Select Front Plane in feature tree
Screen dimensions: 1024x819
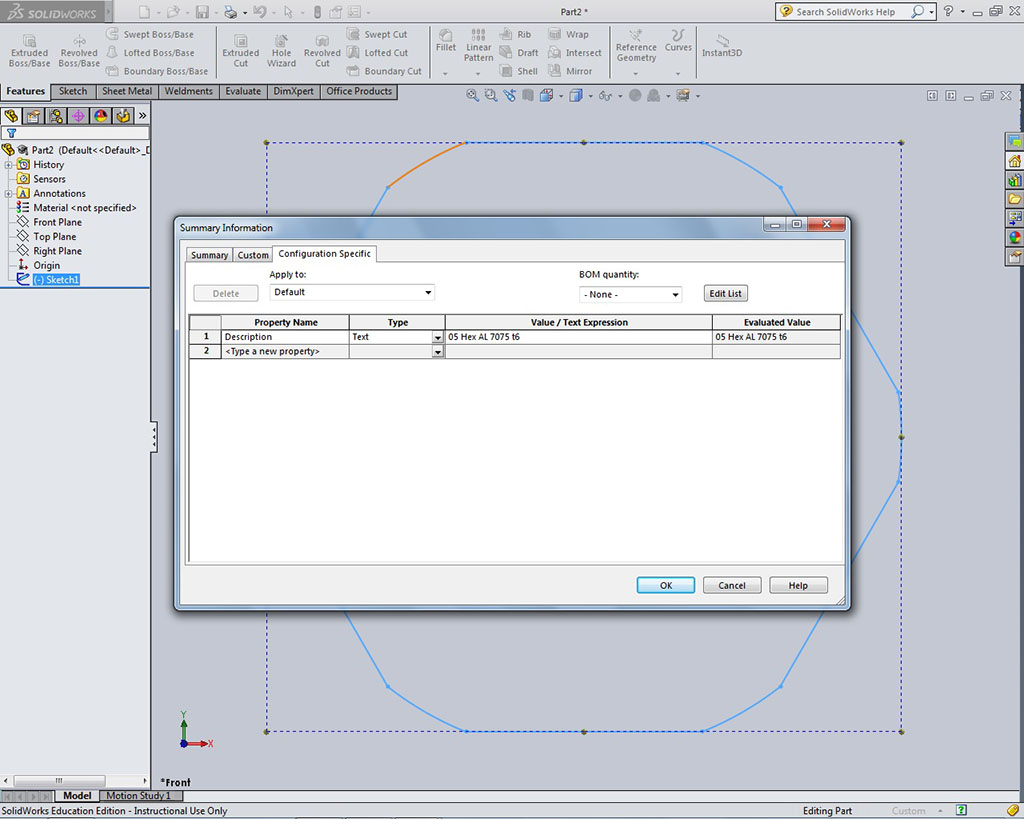coord(57,222)
